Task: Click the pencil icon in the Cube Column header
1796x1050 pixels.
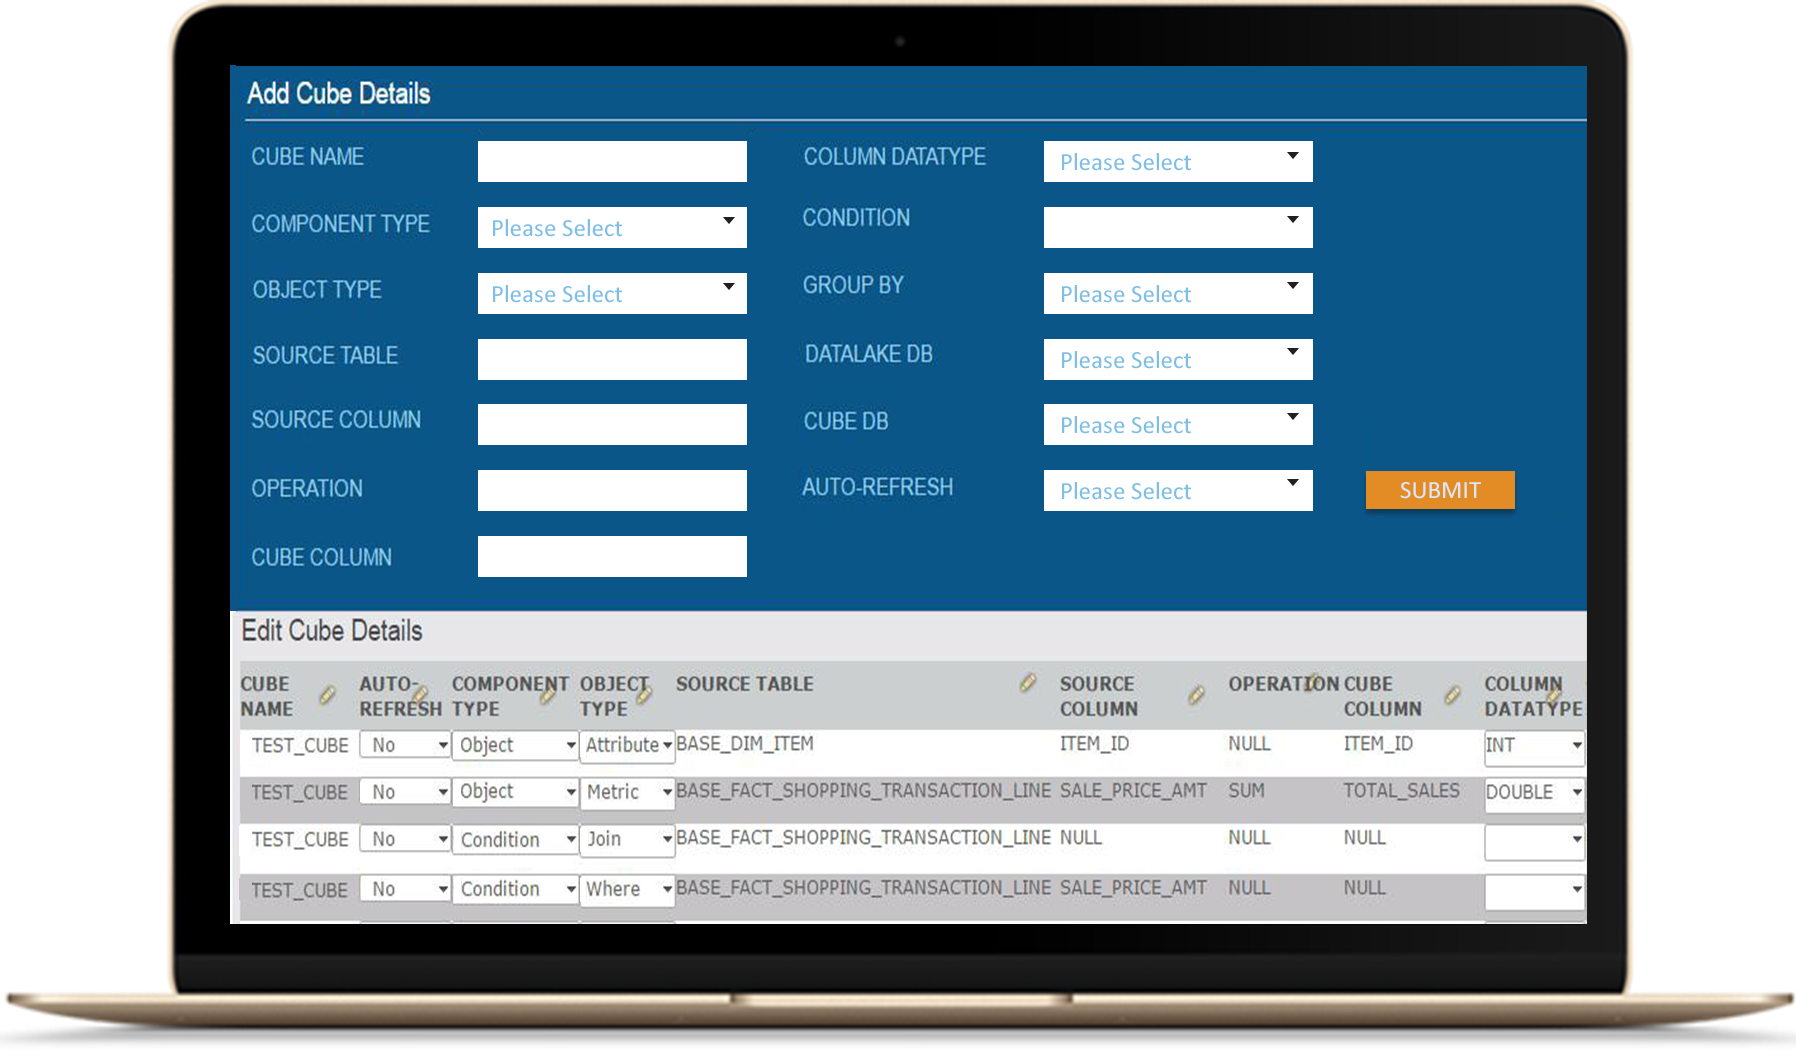Action: point(1453,695)
